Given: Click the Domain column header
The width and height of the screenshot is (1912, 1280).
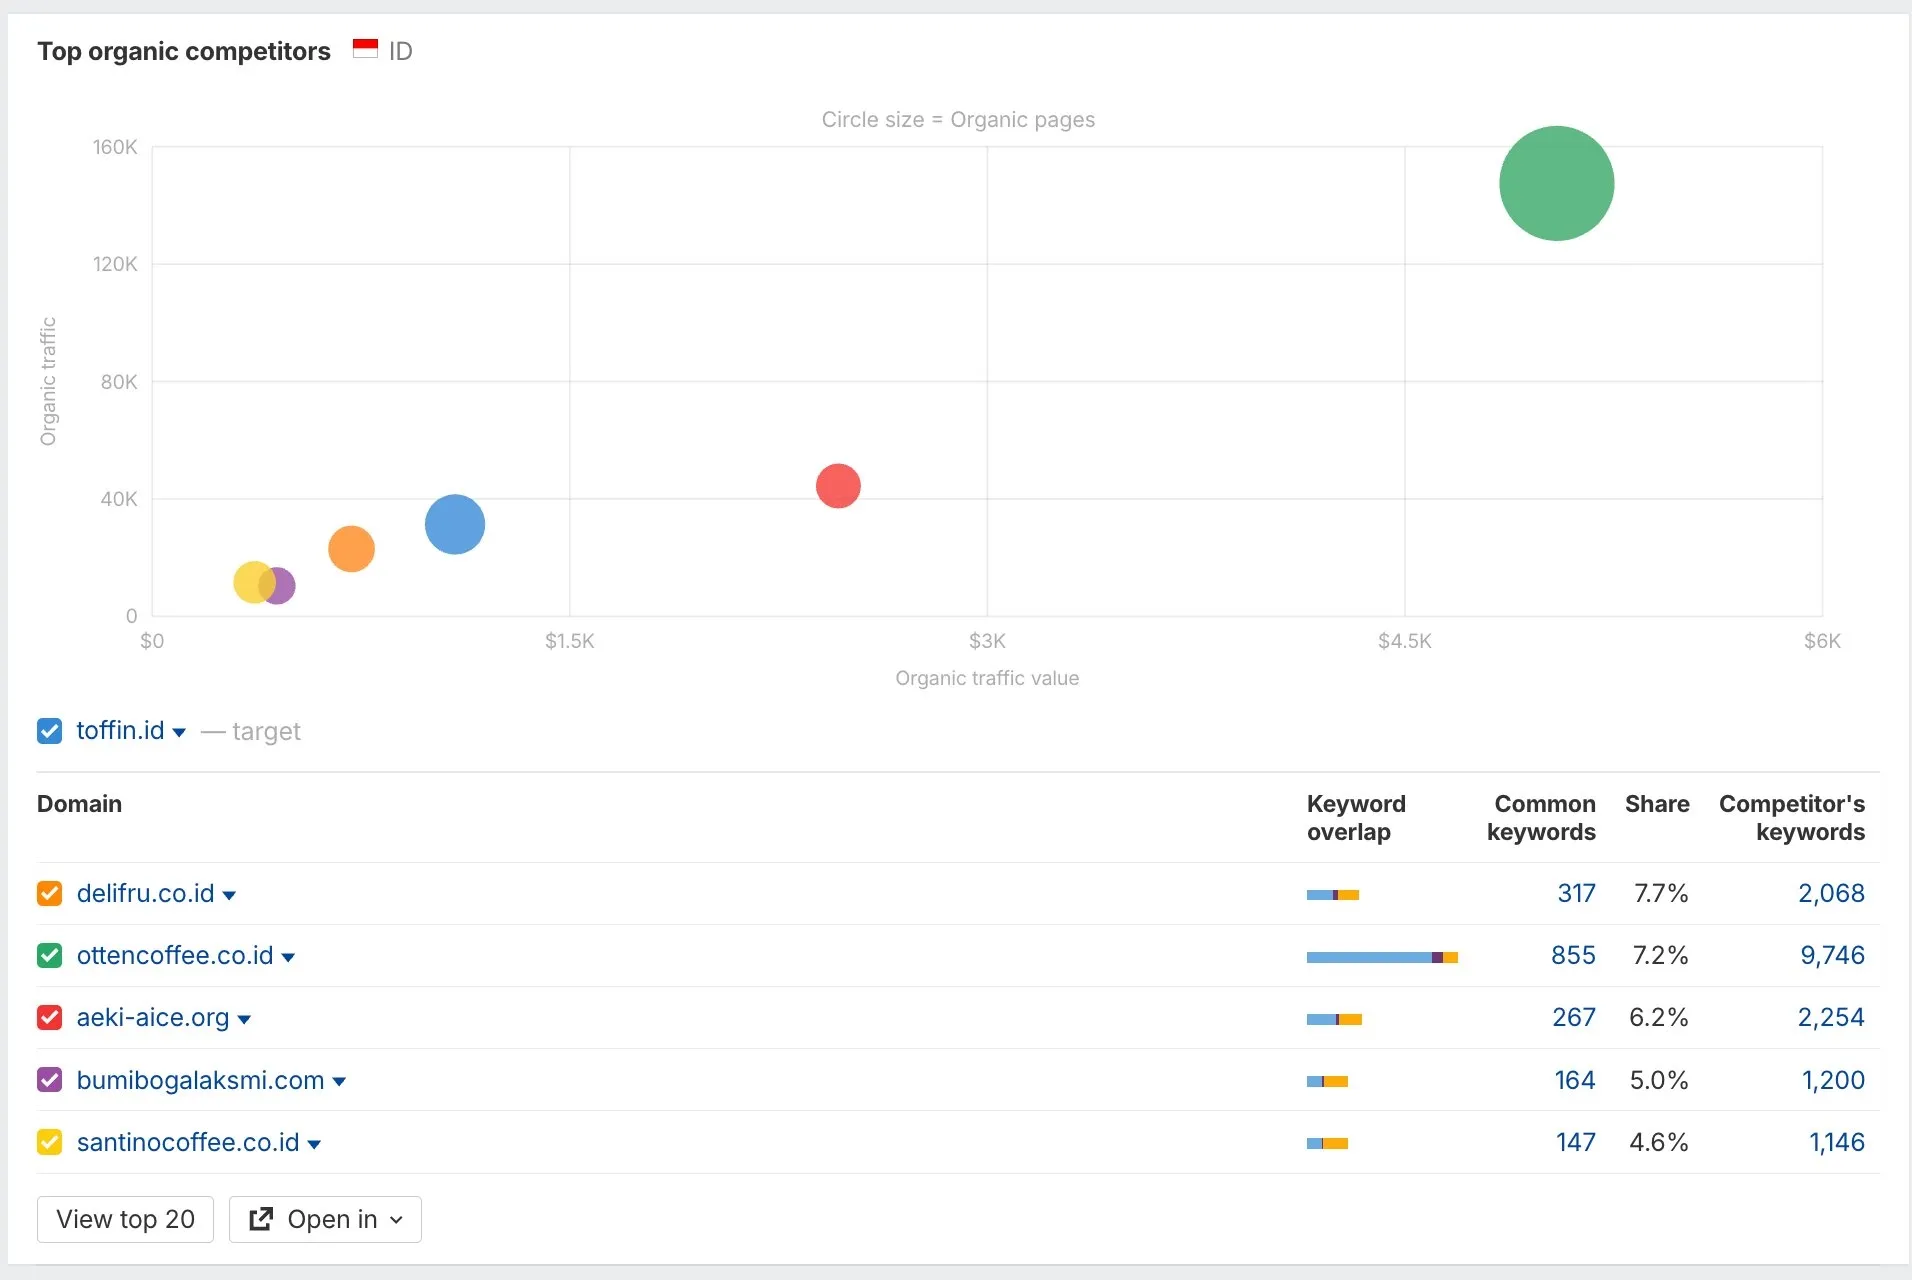Looking at the screenshot, I should [79, 804].
